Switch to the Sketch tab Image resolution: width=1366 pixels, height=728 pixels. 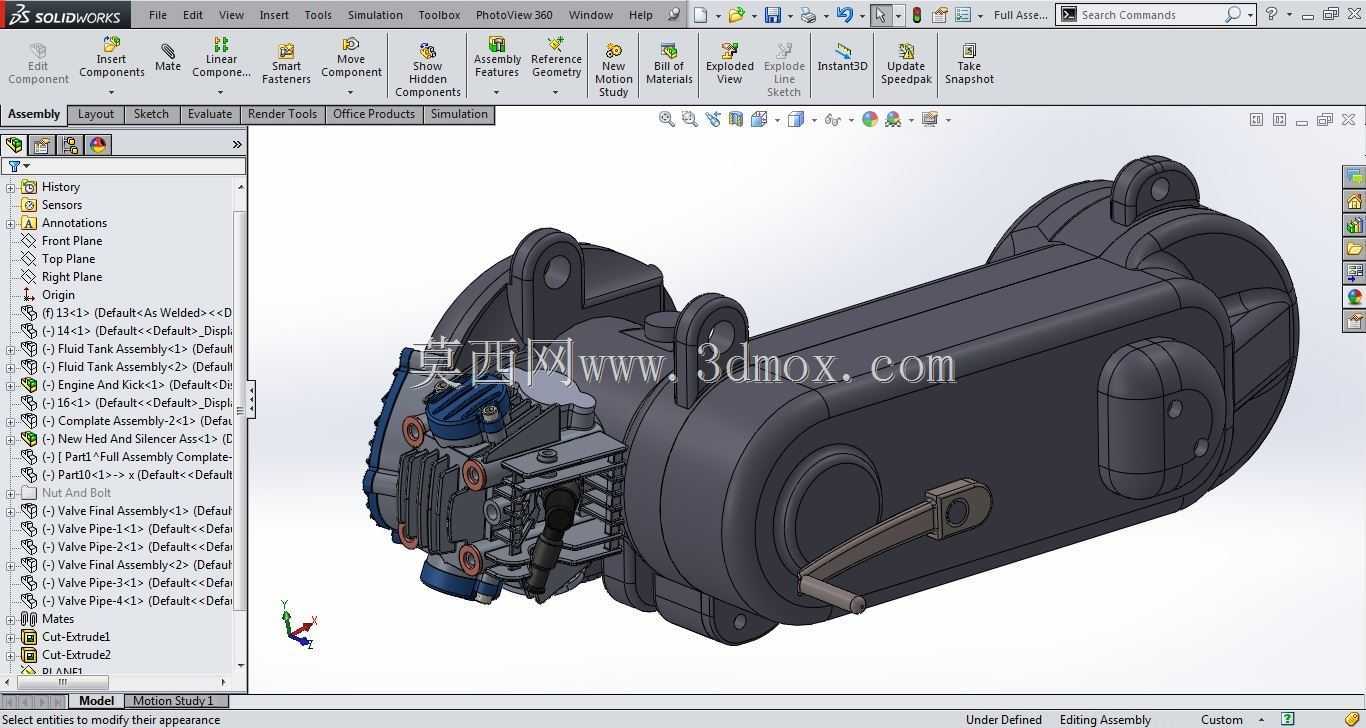pyautogui.click(x=151, y=114)
